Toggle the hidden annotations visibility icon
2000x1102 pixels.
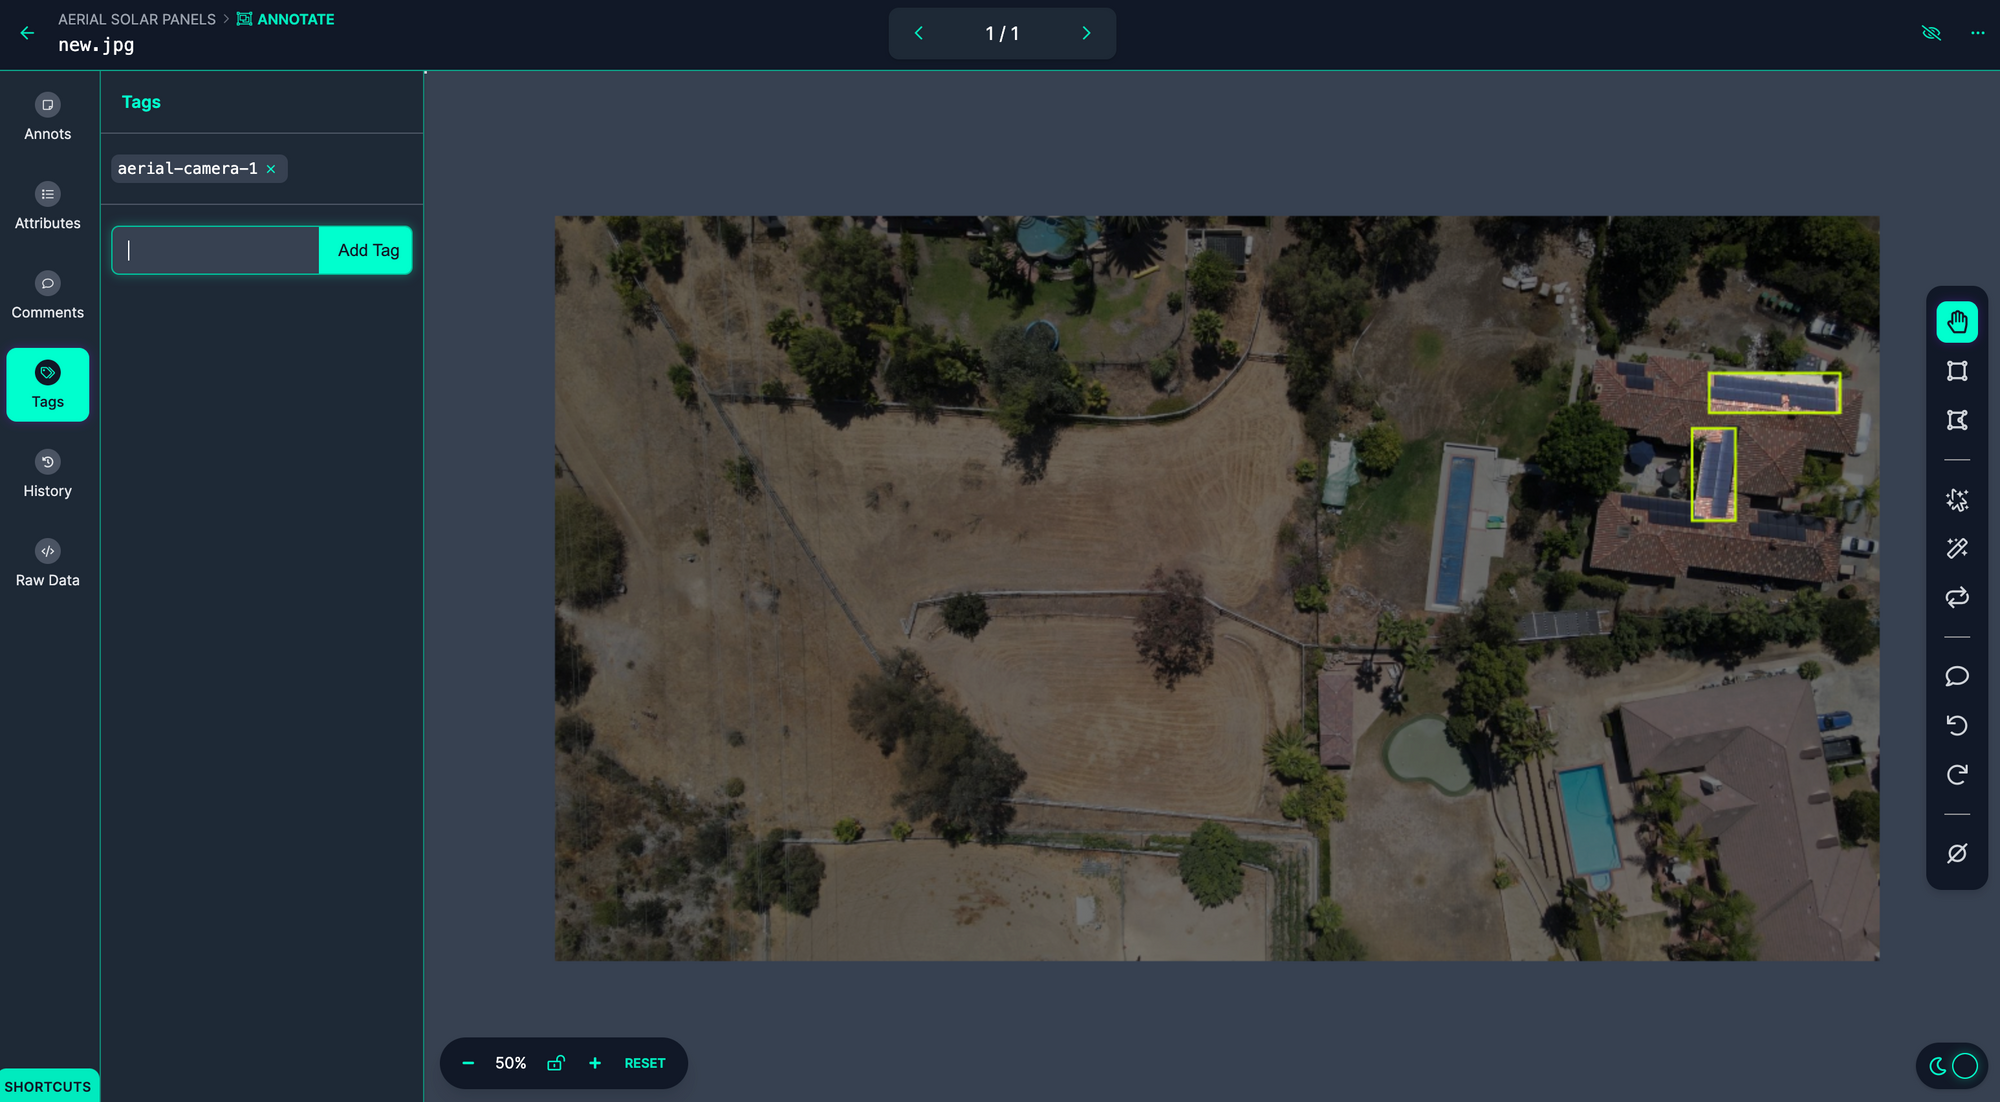pyautogui.click(x=1931, y=34)
